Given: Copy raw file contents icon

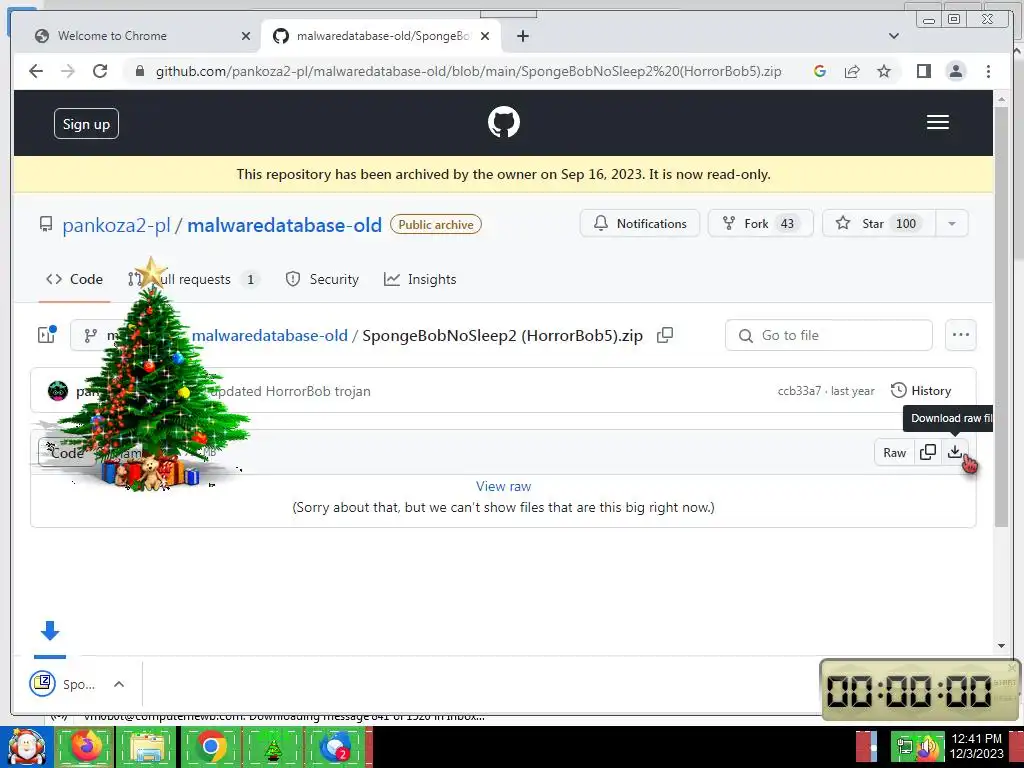Looking at the screenshot, I should tap(927, 452).
